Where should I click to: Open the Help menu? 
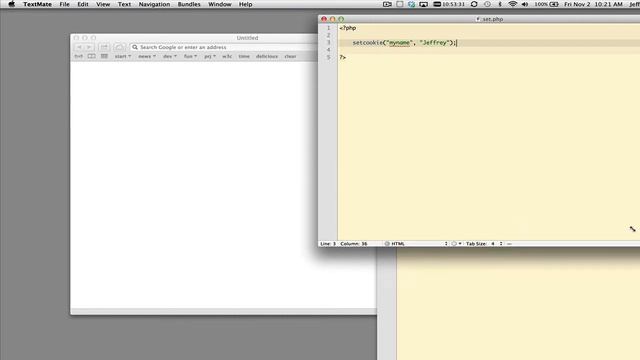pyautogui.click(x=245, y=4)
